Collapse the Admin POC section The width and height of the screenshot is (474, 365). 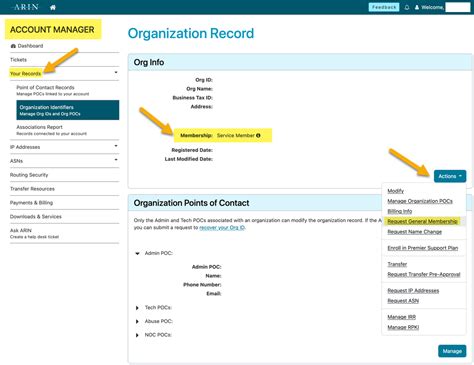coord(137,253)
